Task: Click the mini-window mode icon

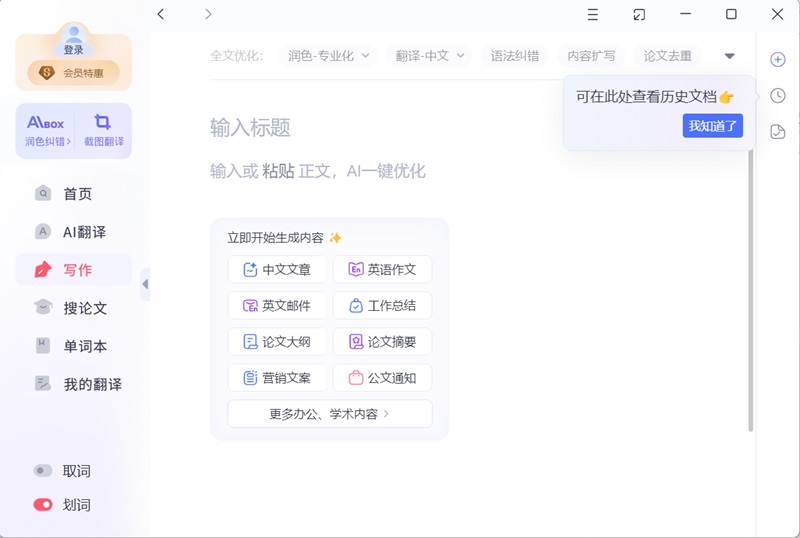Action: pyautogui.click(x=639, y=14)
